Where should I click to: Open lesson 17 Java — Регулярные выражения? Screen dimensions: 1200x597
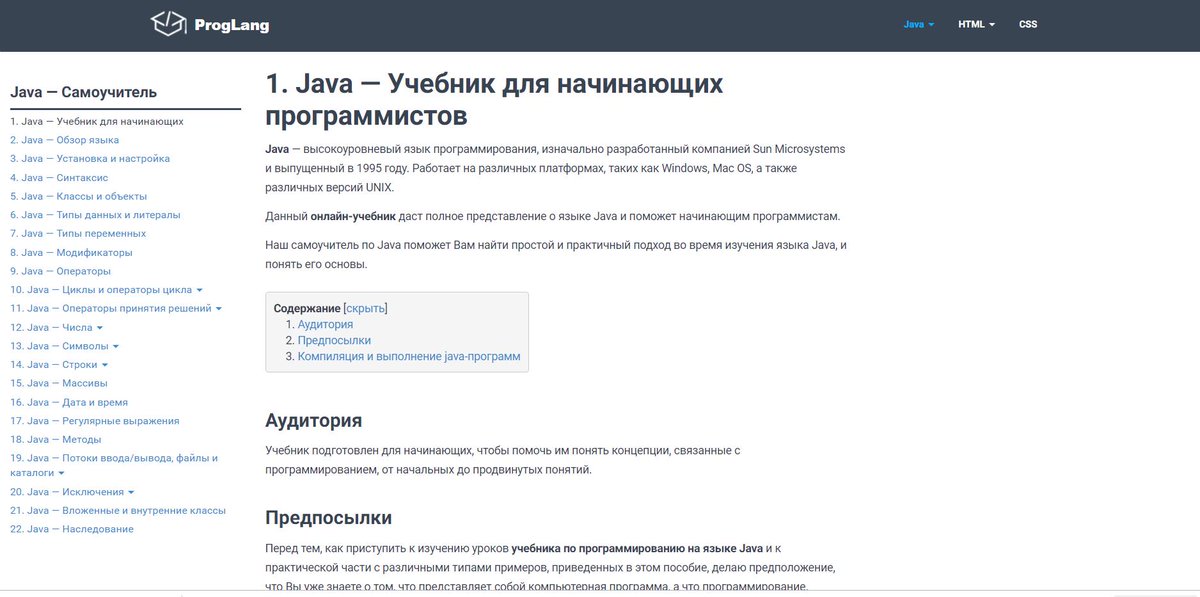click(95, 421)
